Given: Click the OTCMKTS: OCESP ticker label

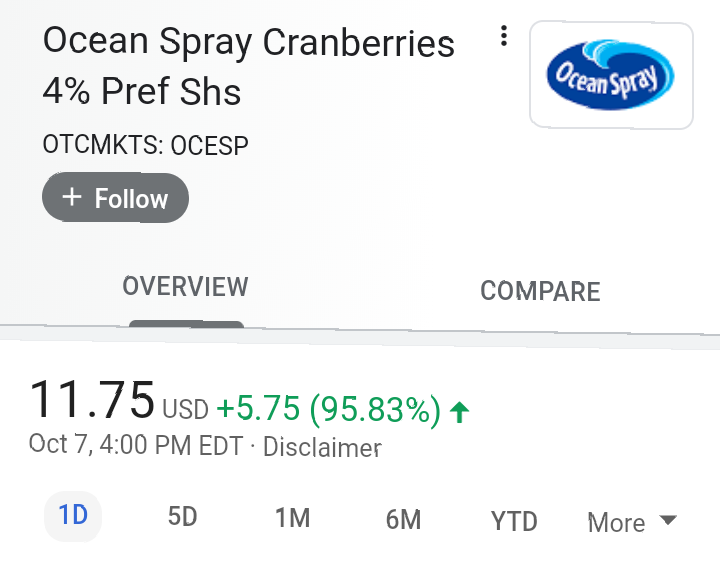Looking at the screenshot, I should click(x=146, y=145).
